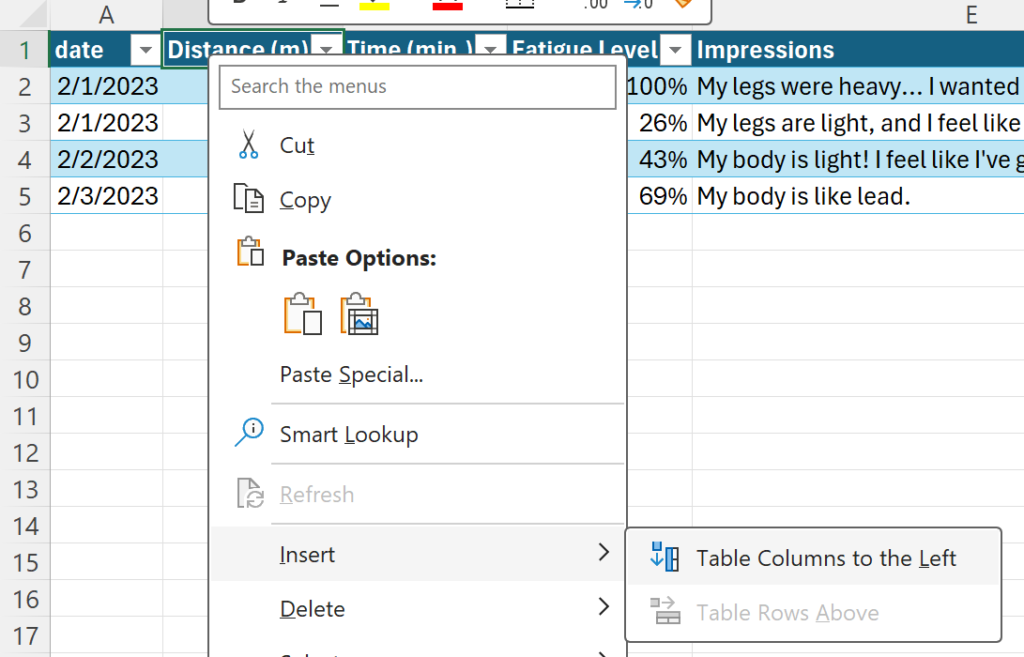
Task: Select row 8 header
Action: 25,306
